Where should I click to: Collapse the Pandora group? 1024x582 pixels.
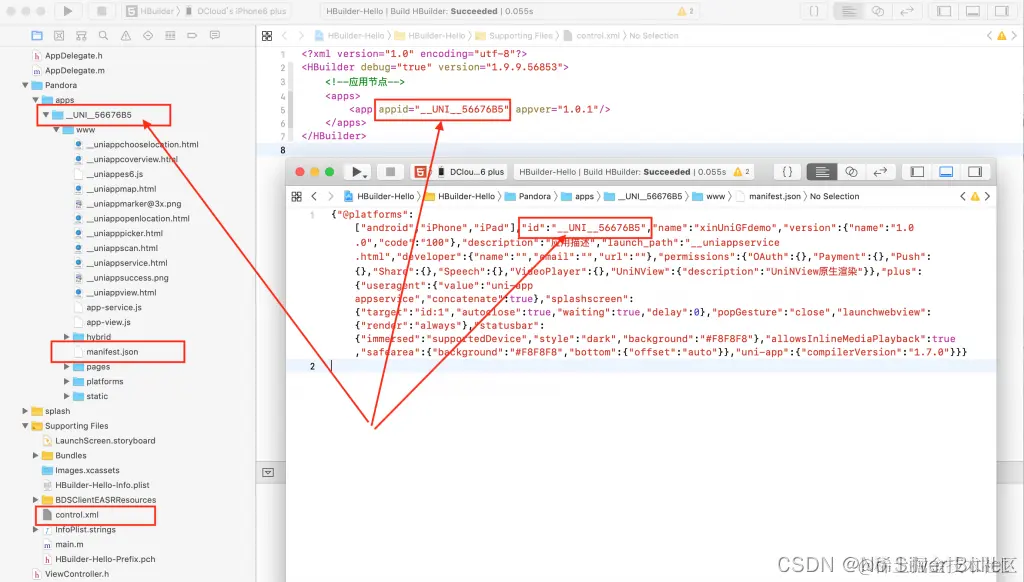25,85
